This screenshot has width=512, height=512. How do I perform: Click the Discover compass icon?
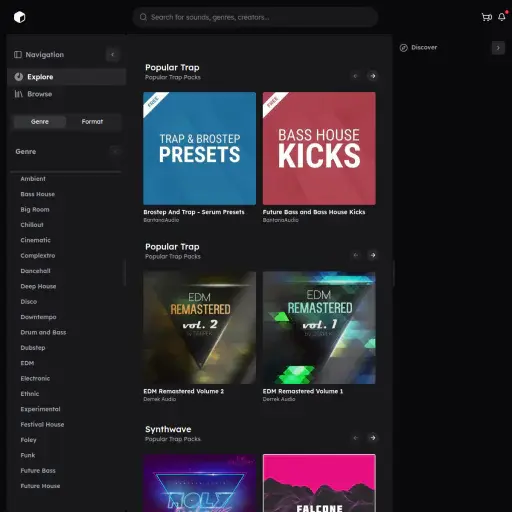point(404,48)
